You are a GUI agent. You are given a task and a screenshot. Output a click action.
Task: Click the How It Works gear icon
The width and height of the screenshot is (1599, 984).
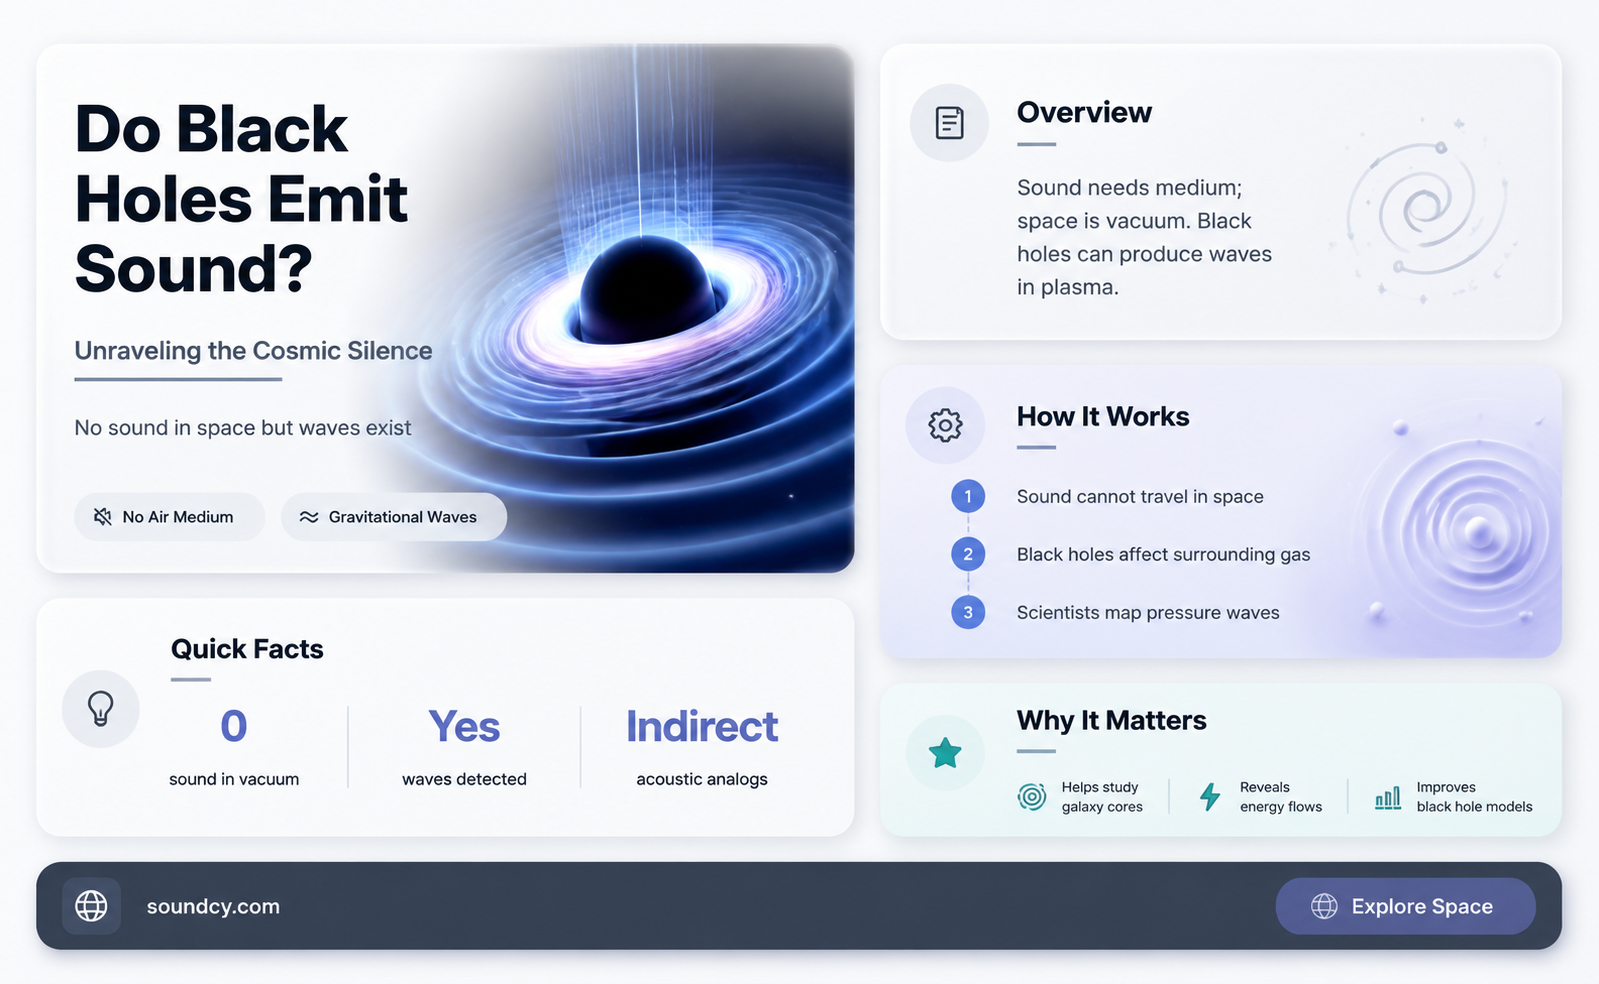[x=945, y=425]
